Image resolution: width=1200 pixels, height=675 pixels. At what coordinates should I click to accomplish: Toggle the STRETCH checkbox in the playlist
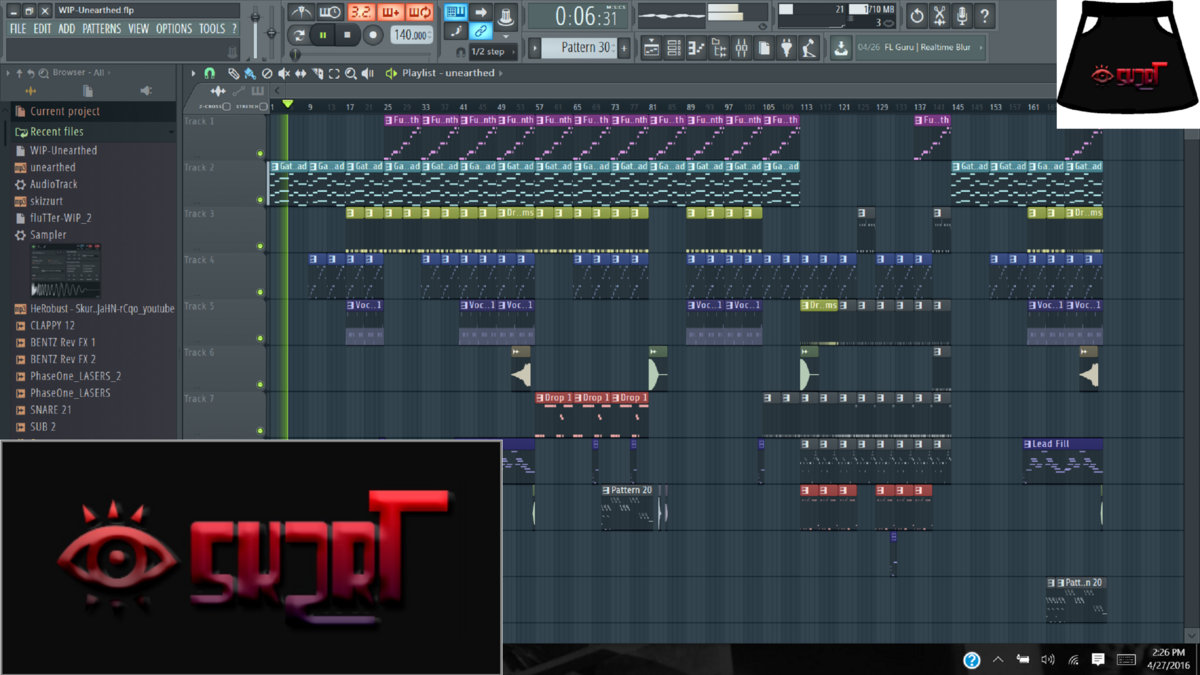pos(262,106)
